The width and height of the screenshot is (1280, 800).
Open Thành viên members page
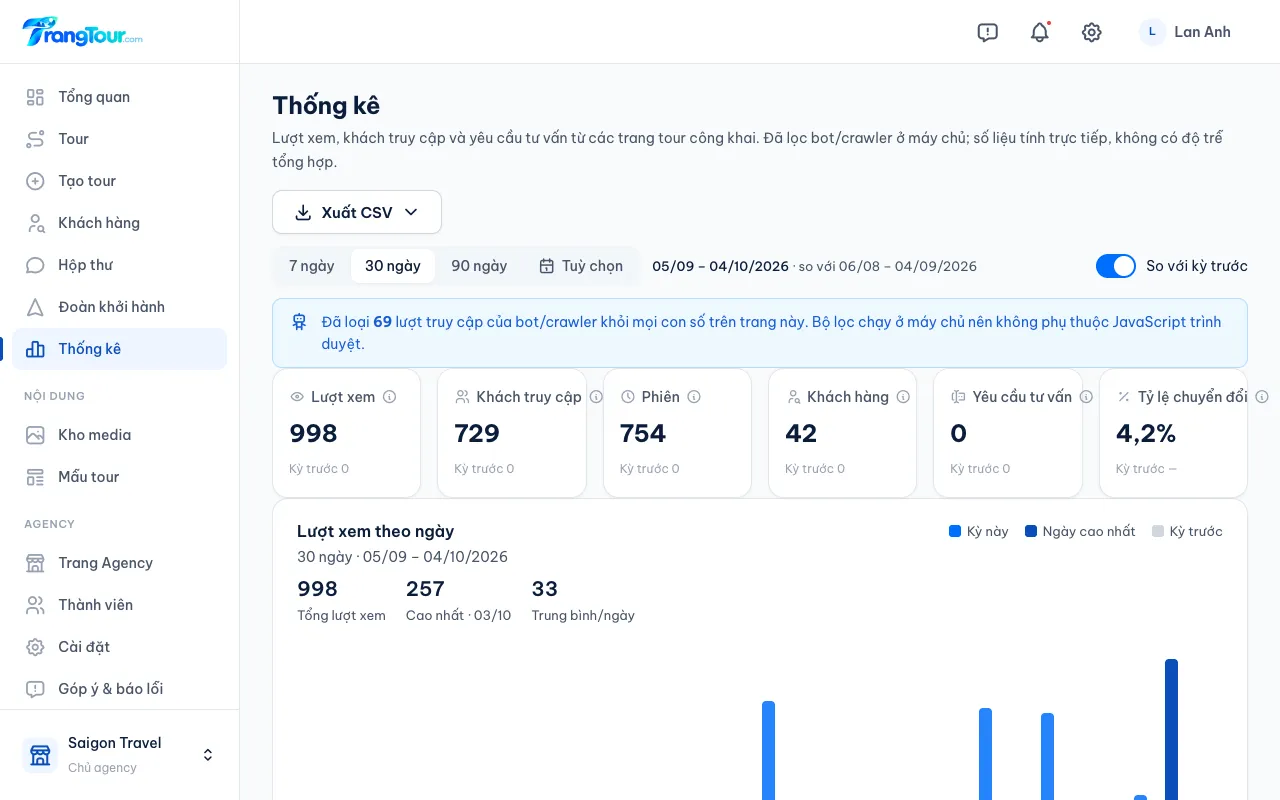(x=120, y=605)
